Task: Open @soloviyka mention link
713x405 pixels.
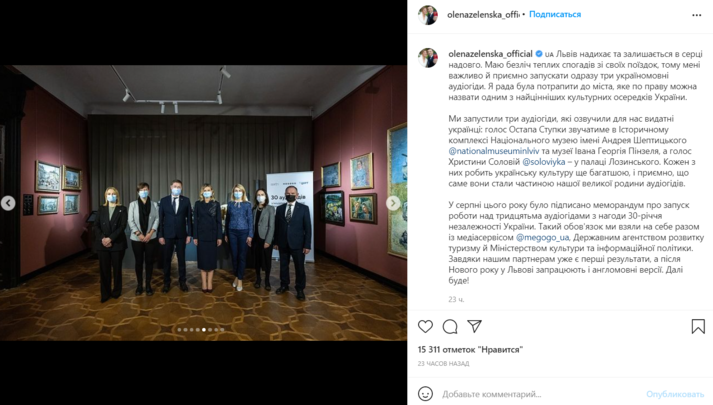Action: tap(543, 162)
